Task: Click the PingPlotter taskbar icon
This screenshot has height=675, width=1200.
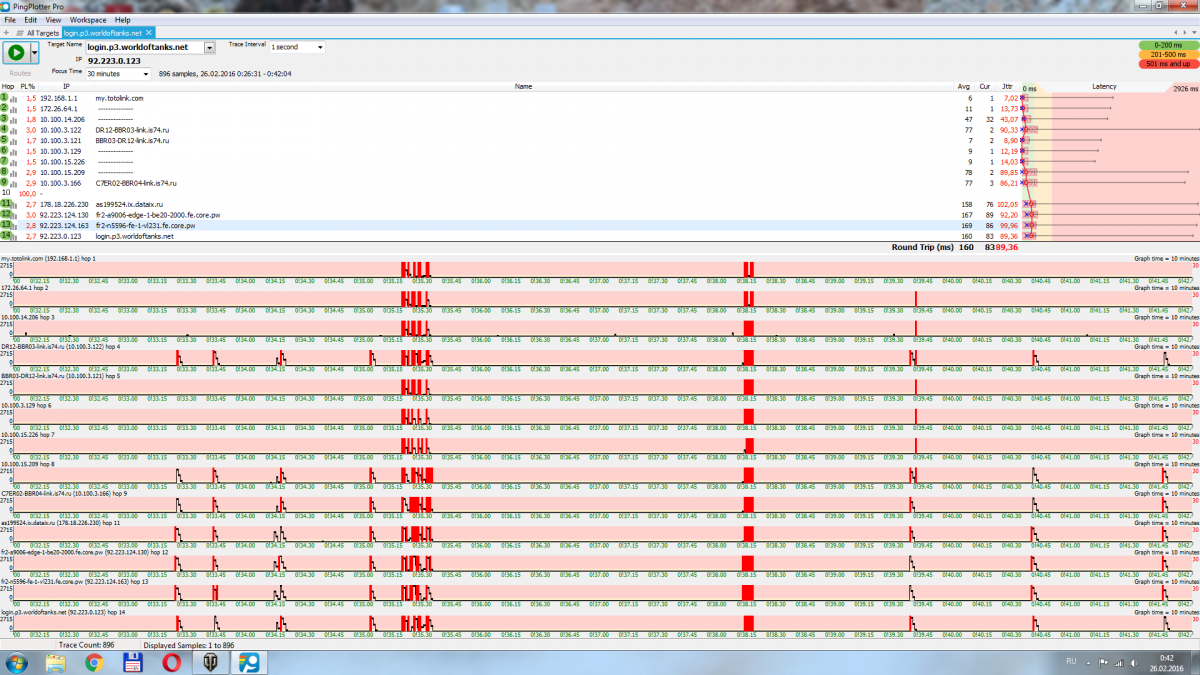Action: [250, 663]
